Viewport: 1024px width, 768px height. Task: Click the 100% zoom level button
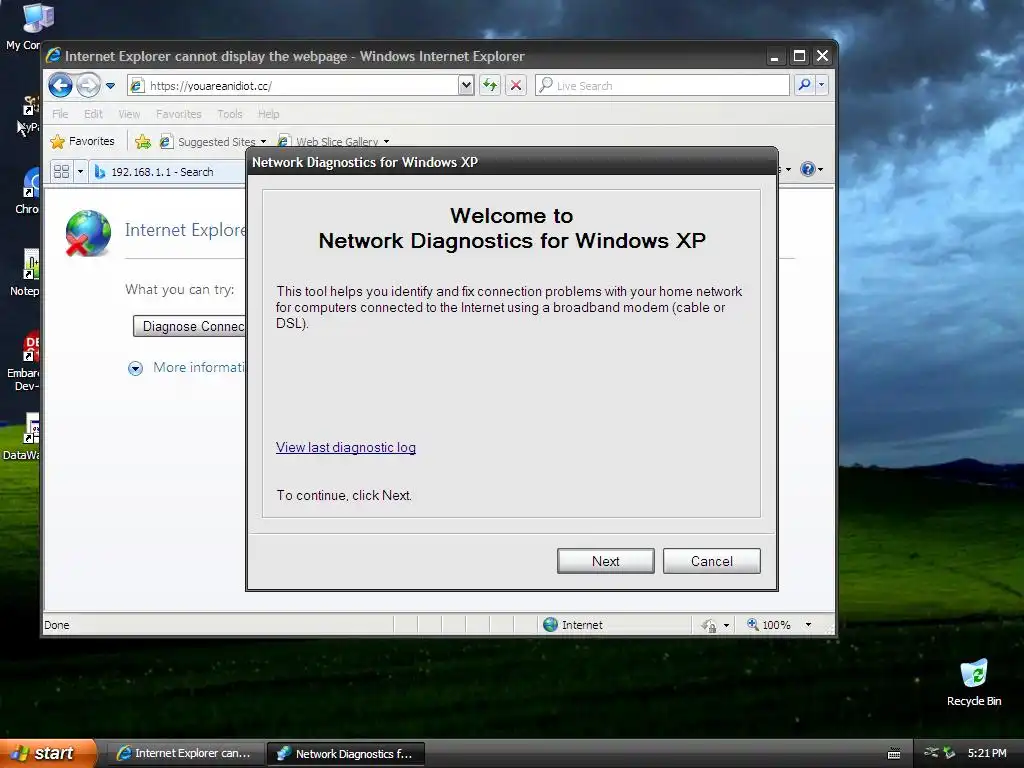769,624
